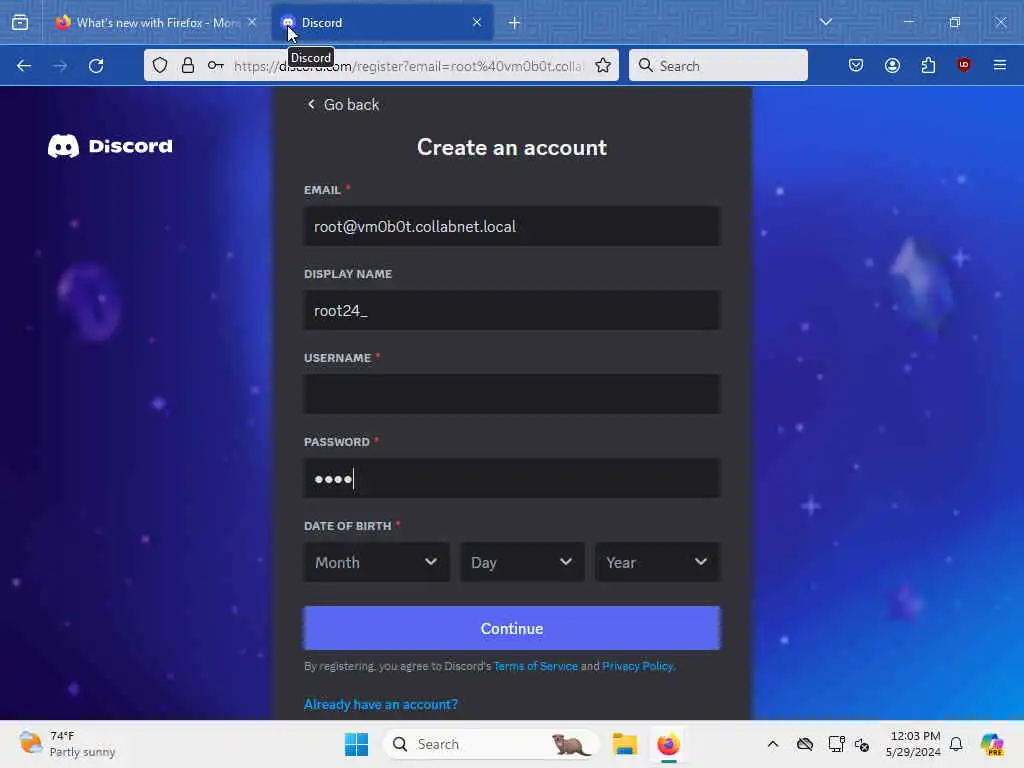Open the Day dropdown
Image resolution: width=1024 pixels, height=768 pixels.
522,562
